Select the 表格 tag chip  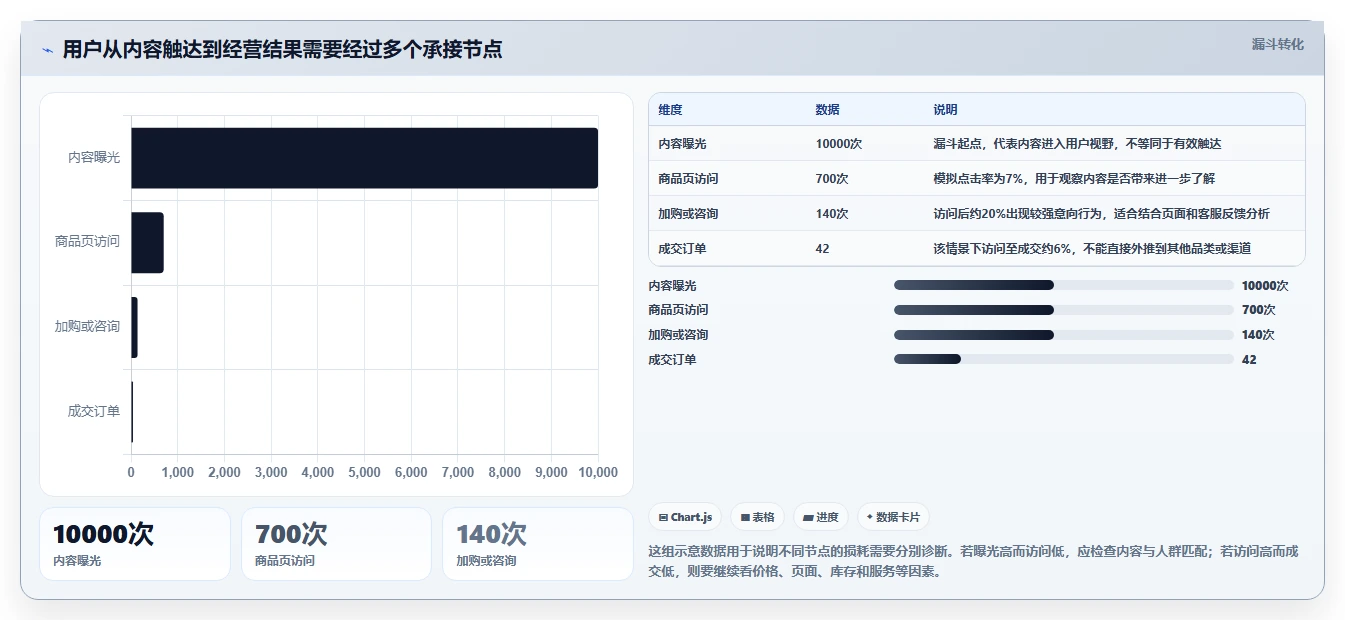tap(757, 517)
